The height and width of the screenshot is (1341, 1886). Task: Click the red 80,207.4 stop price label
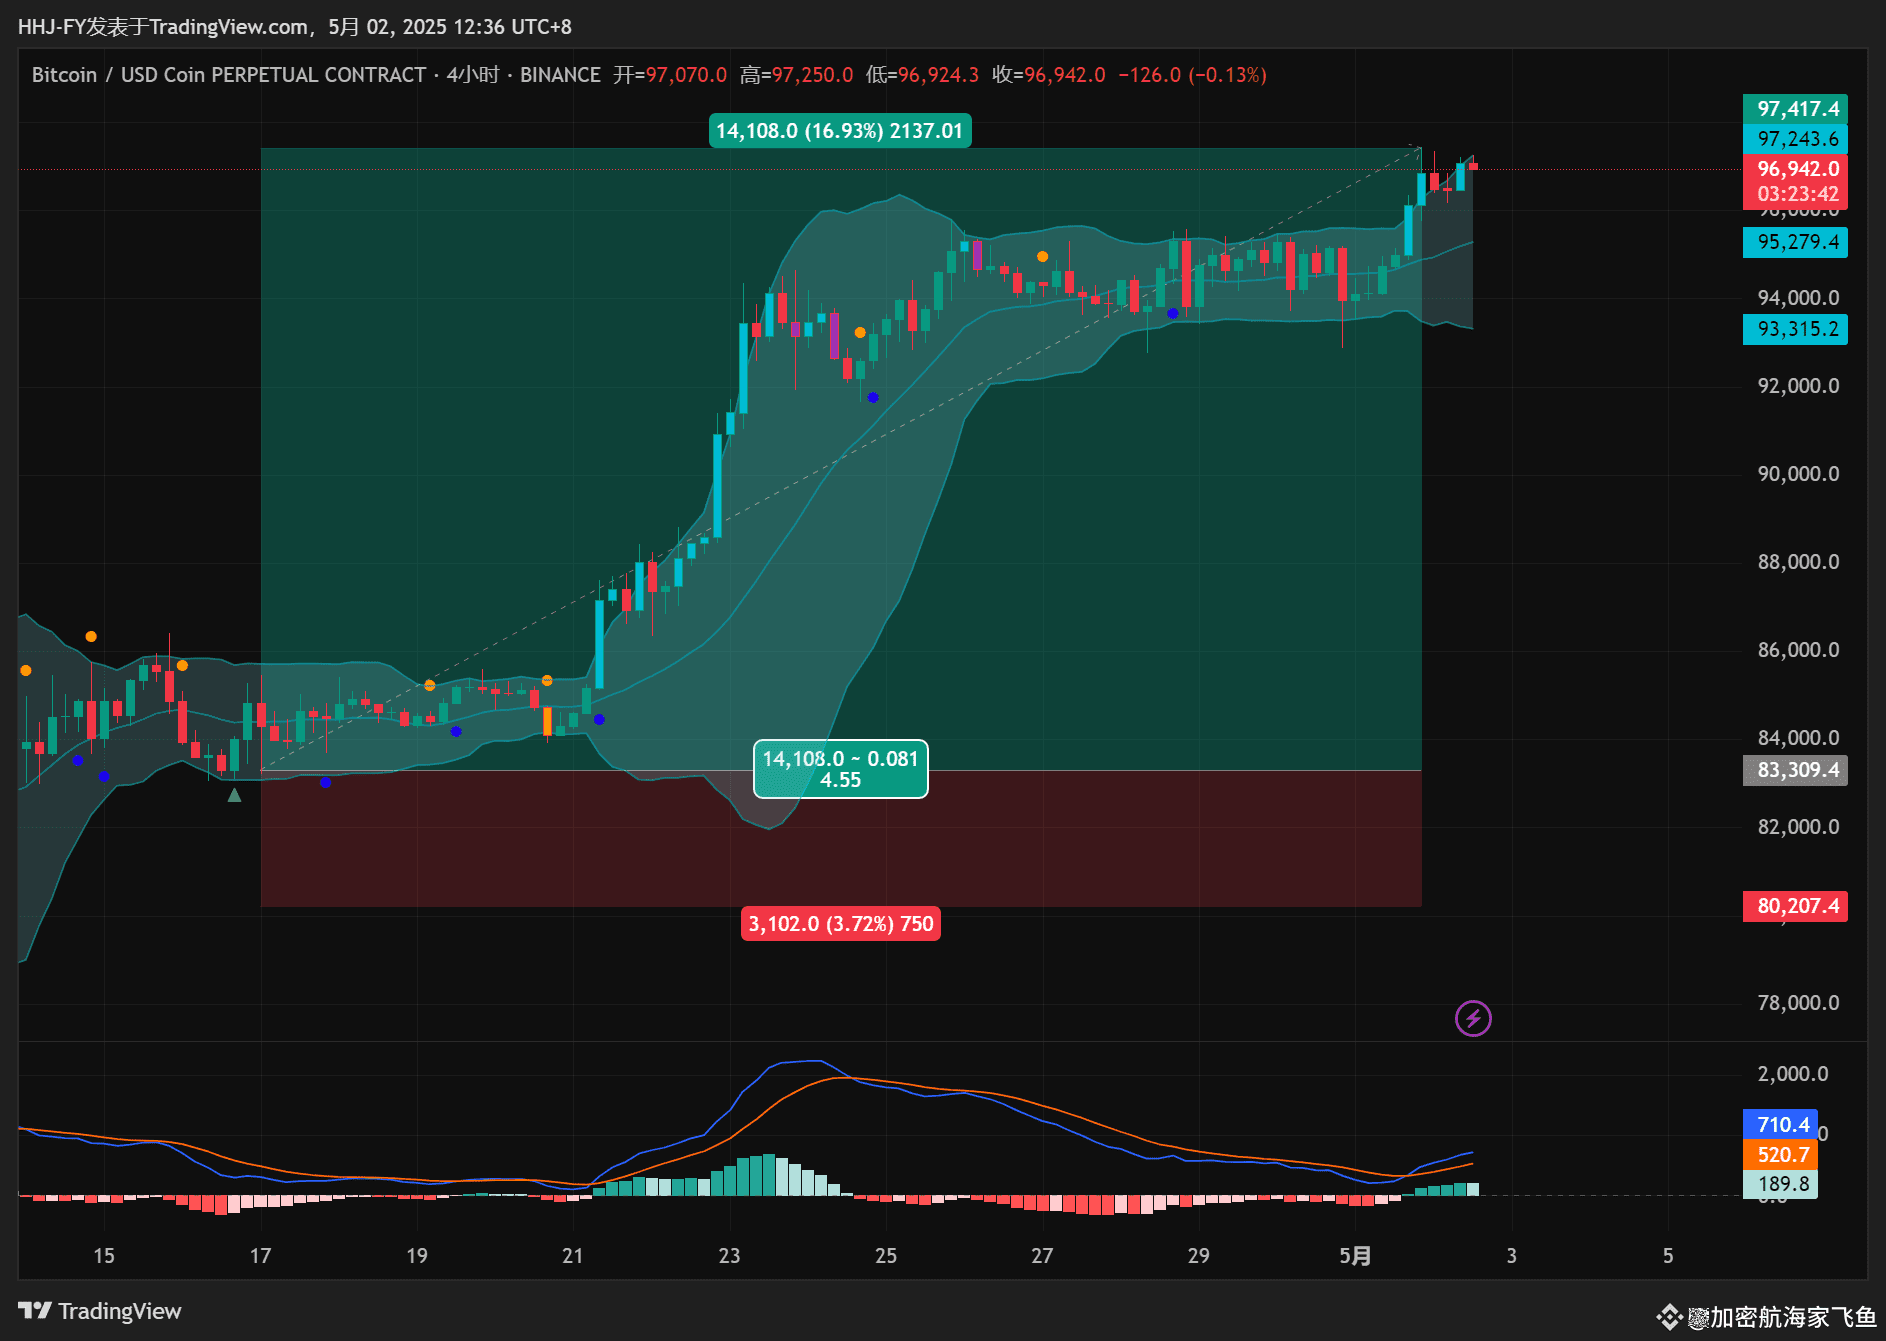[1796, 906]
